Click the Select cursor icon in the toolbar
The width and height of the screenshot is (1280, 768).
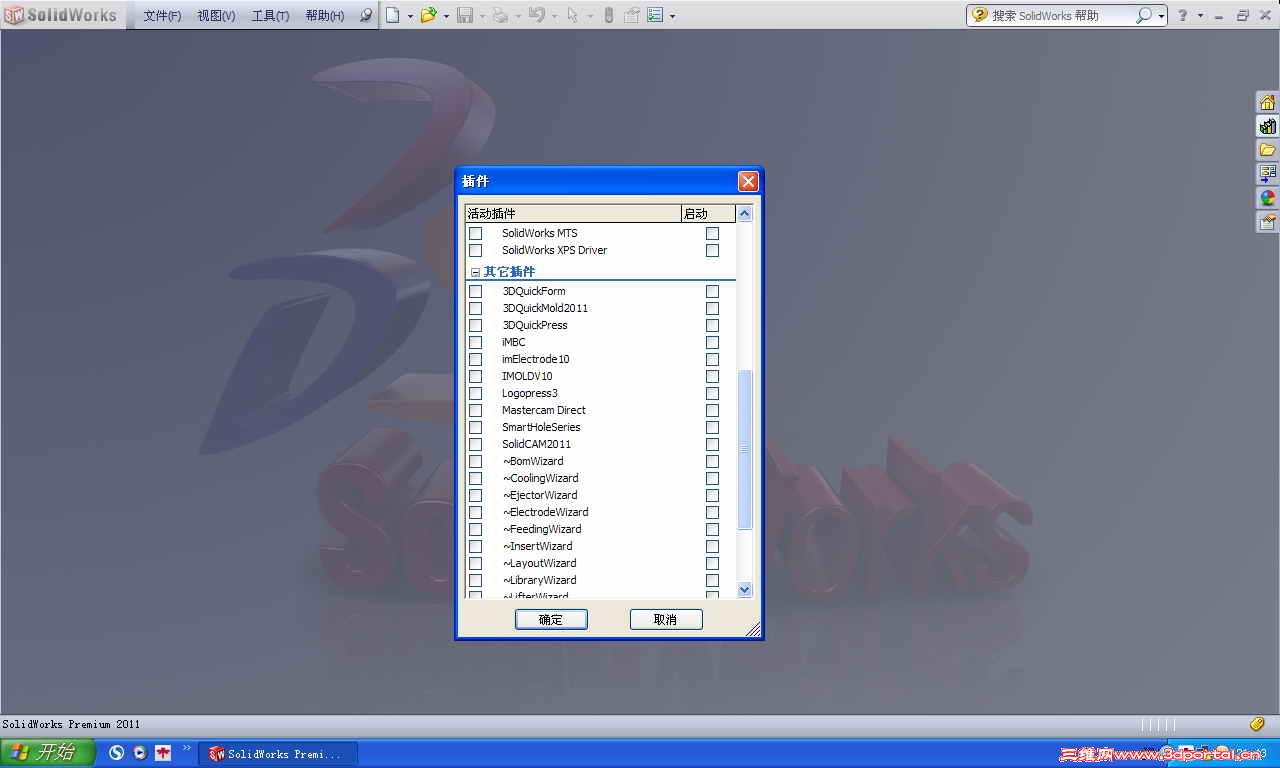(572, 15)
